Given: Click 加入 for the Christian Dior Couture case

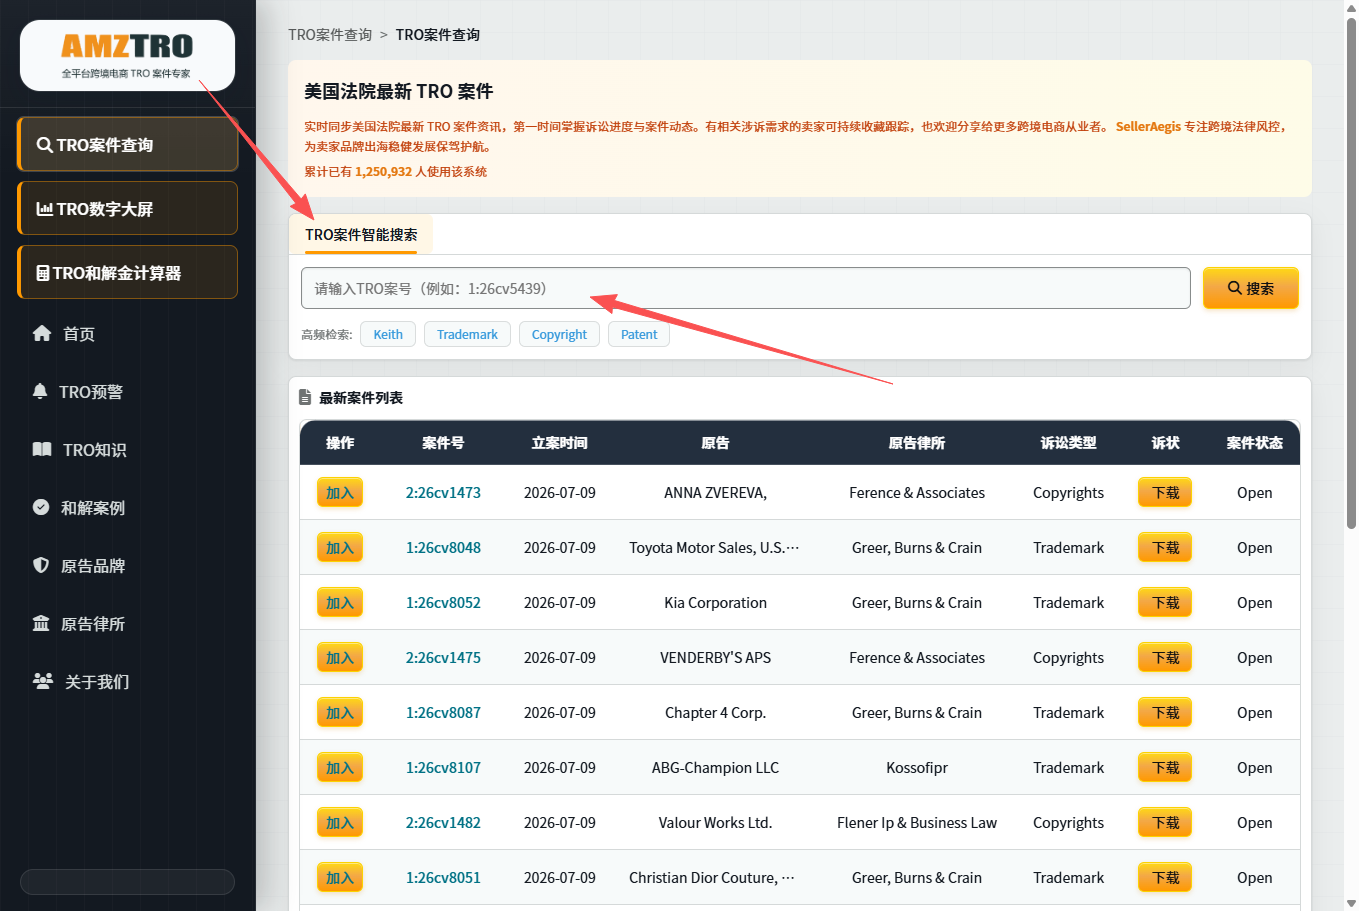Looking at the screenshot, I should tap(340, 878).
